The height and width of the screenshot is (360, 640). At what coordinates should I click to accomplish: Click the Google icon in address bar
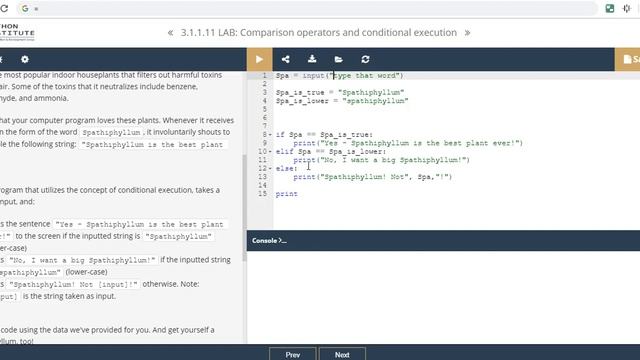tap(25, 8)
